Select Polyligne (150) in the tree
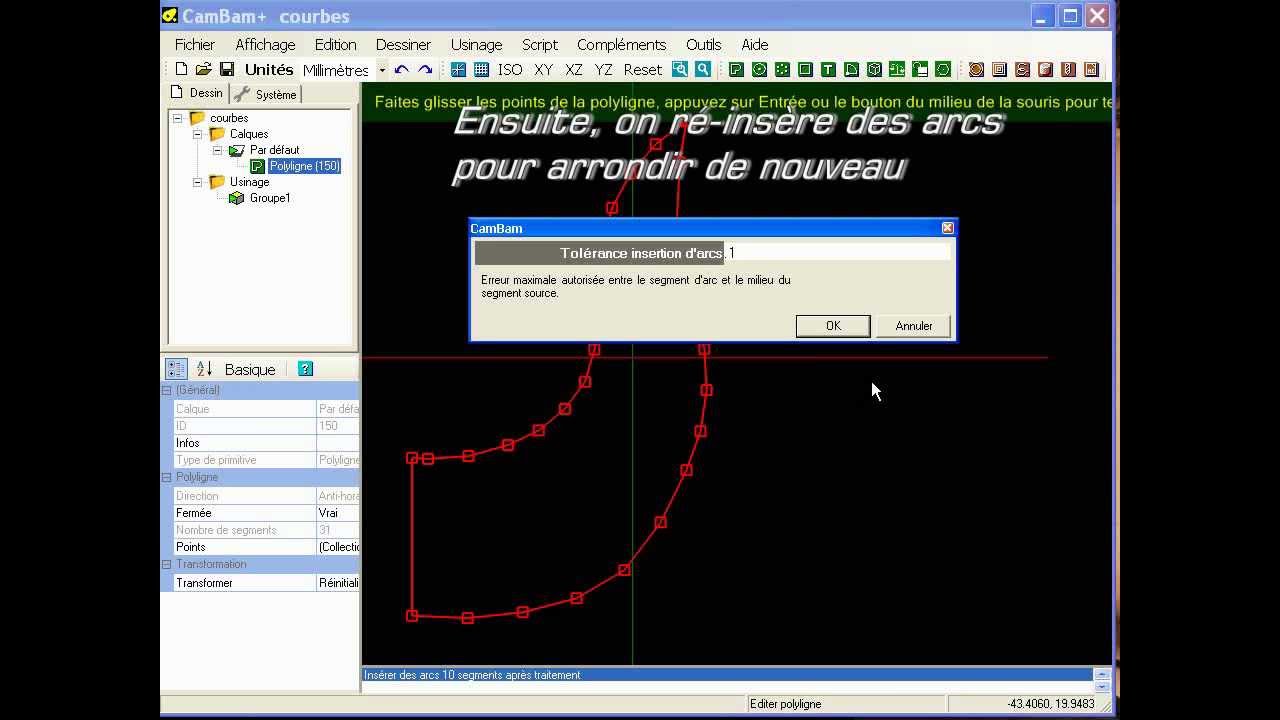 (x=305, y=166)
